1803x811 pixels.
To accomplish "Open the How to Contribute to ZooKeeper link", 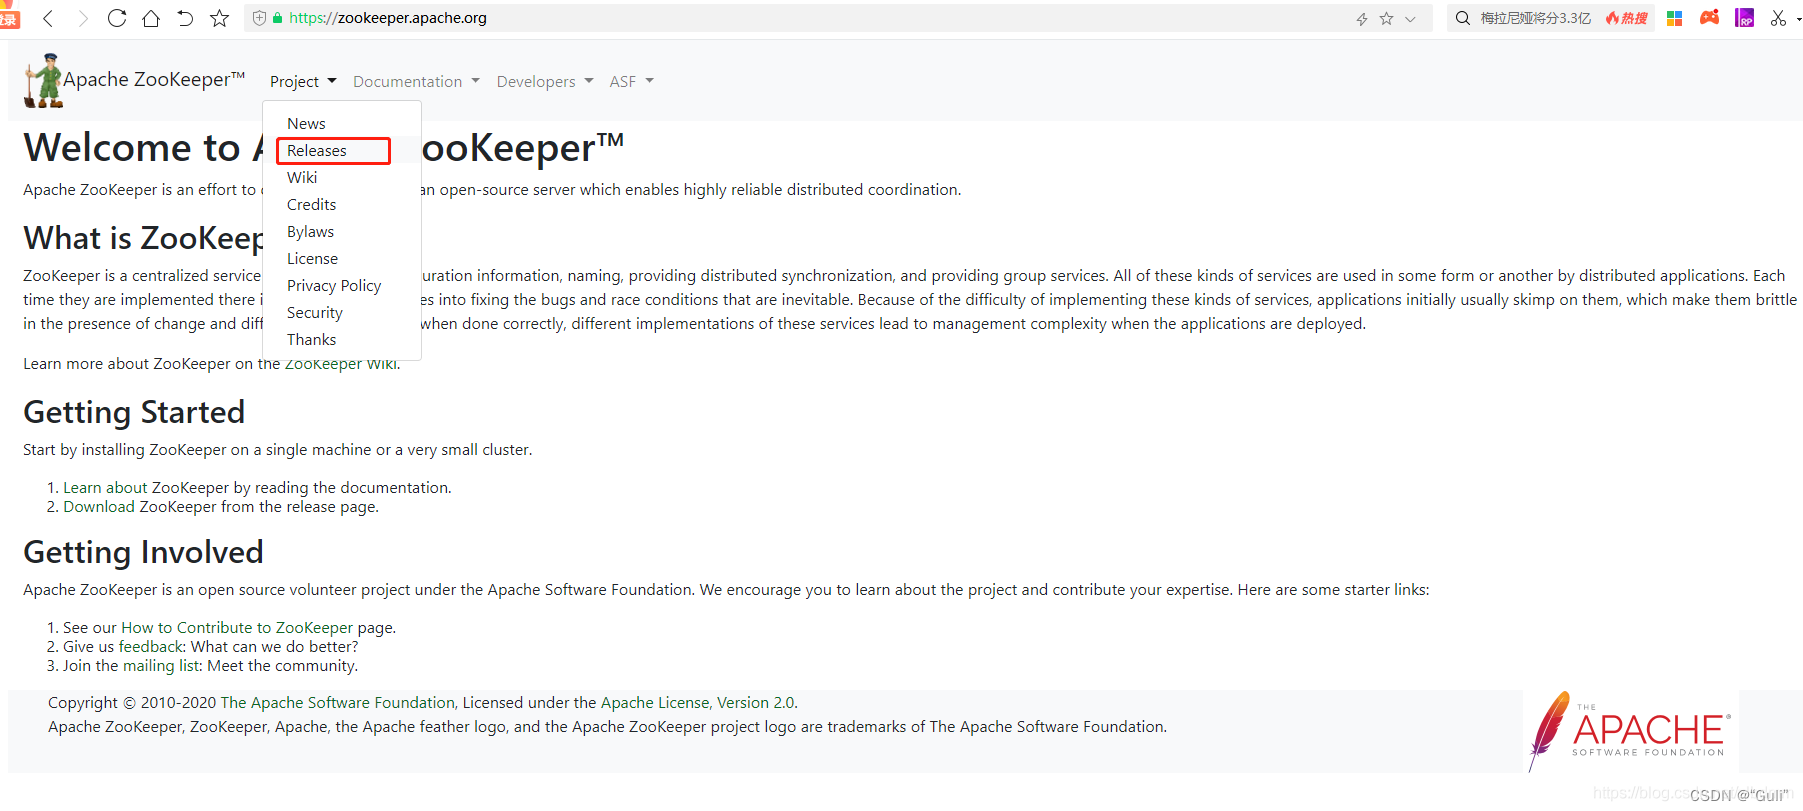I will pyautogui.click(x=237, y=627).
